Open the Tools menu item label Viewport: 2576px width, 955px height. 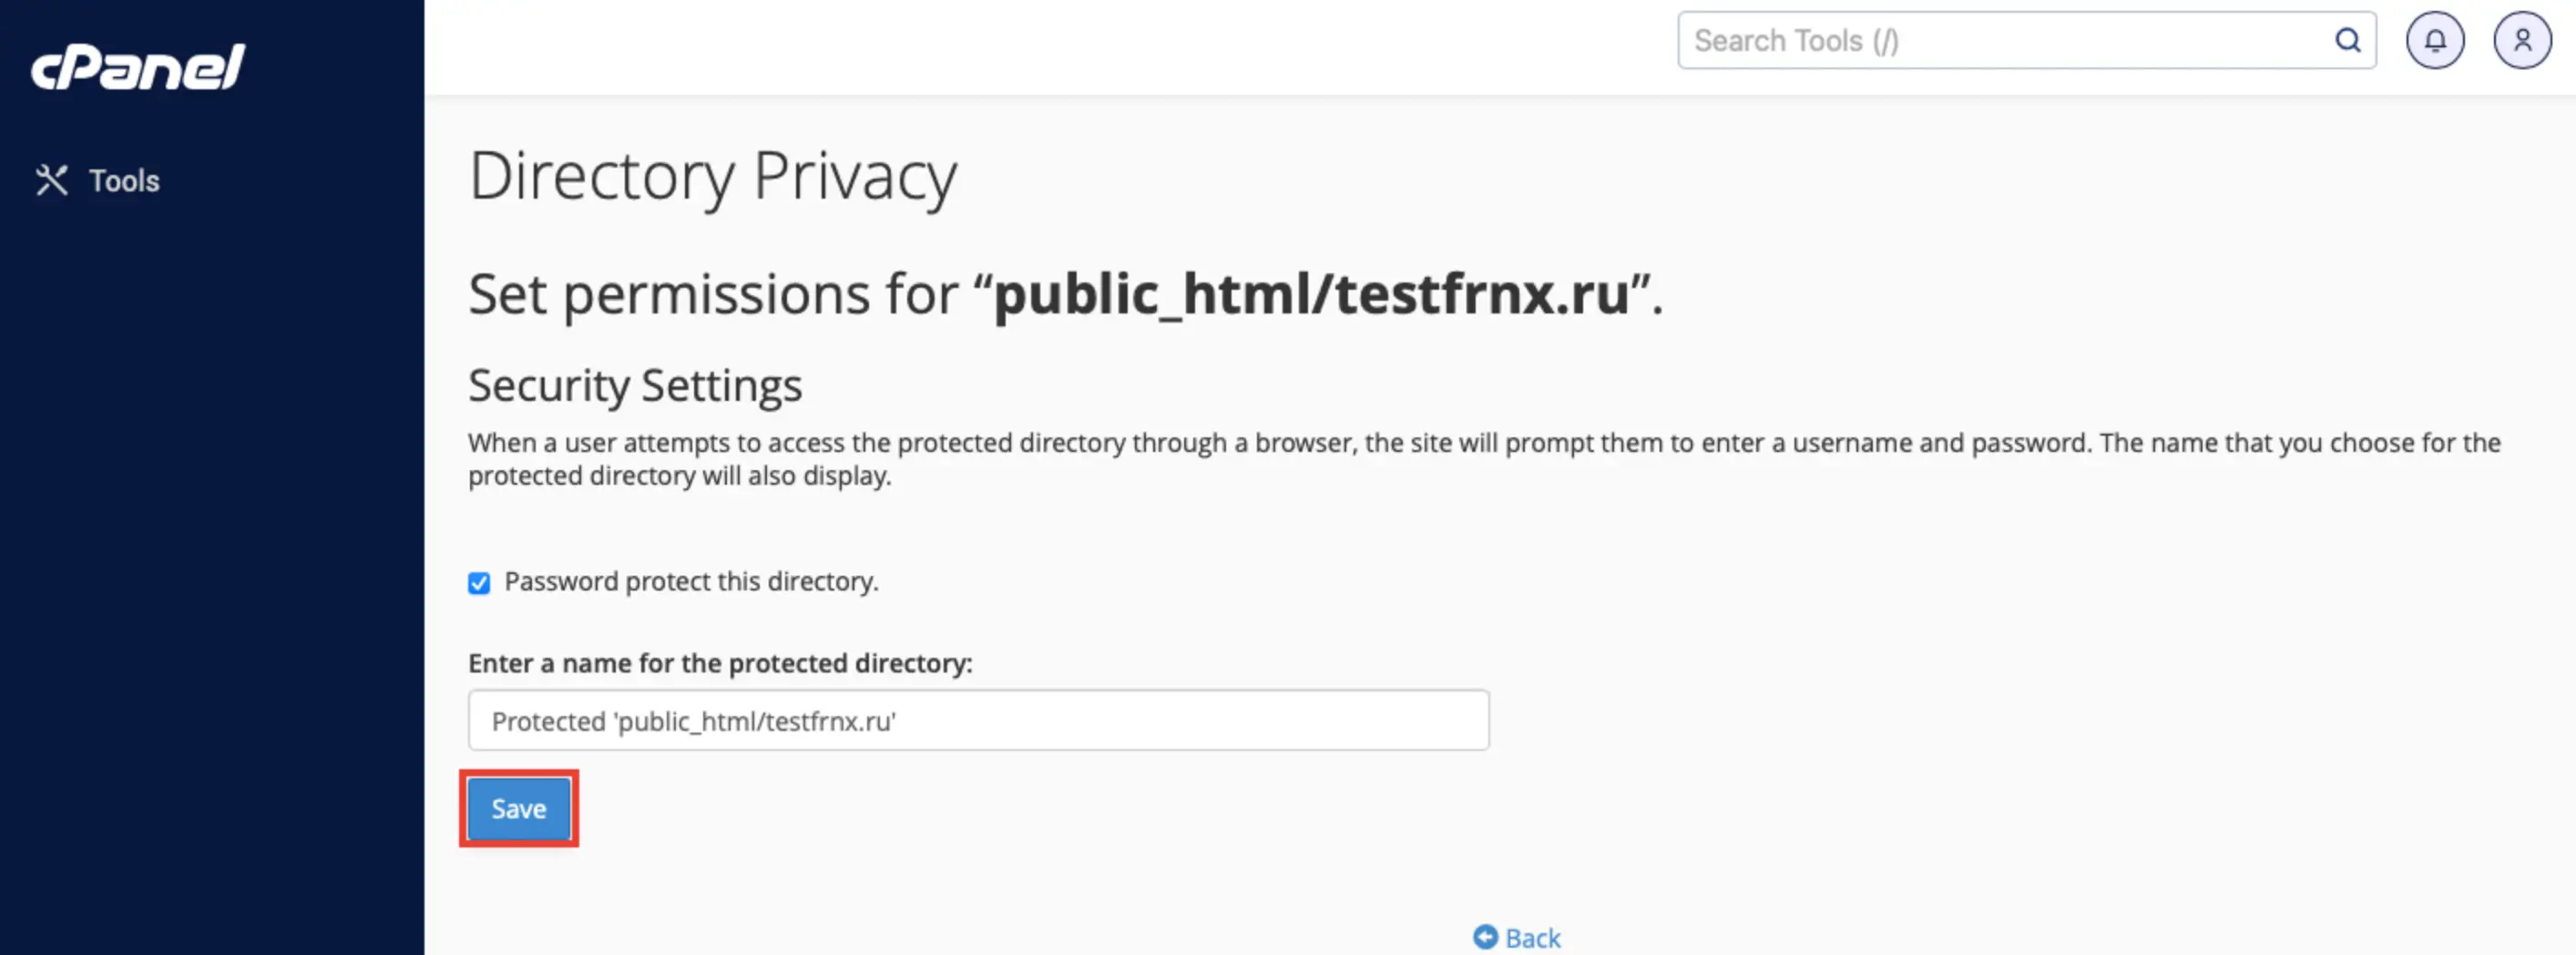pos(124,181)
